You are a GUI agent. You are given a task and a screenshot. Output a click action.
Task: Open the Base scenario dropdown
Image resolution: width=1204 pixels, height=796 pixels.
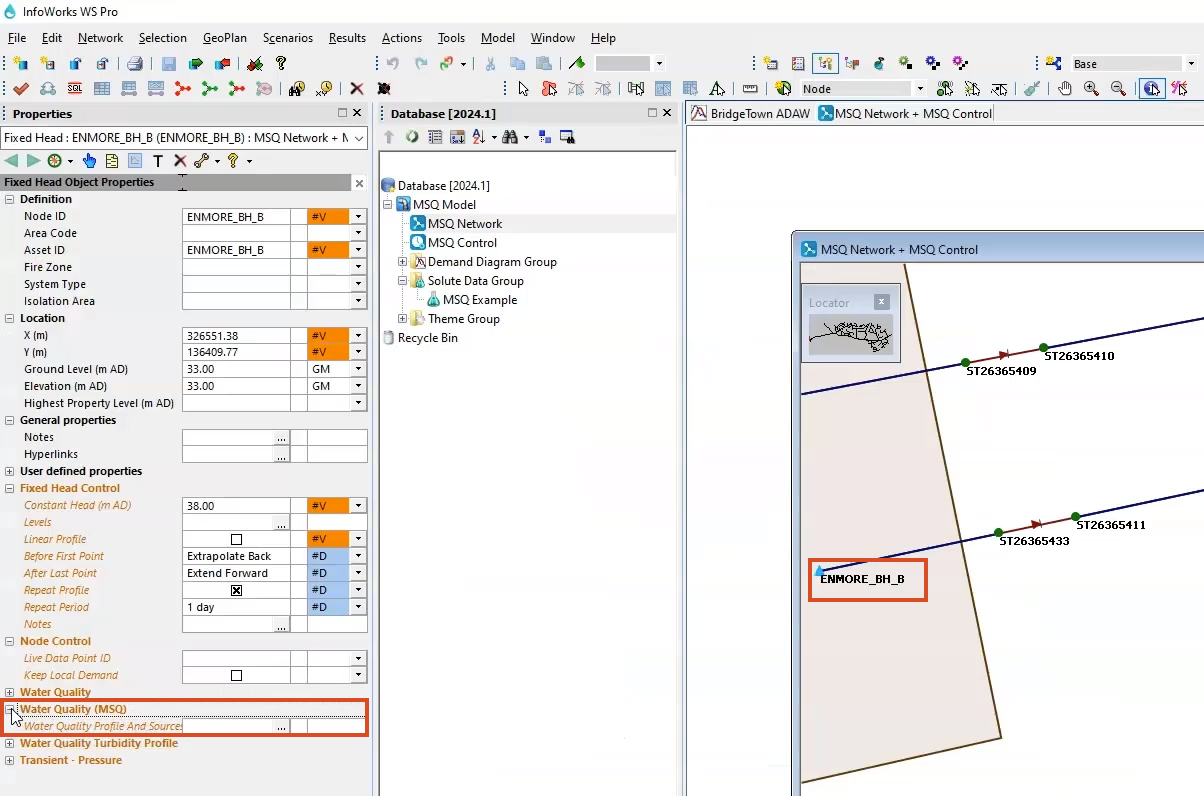coord(1190,64)
